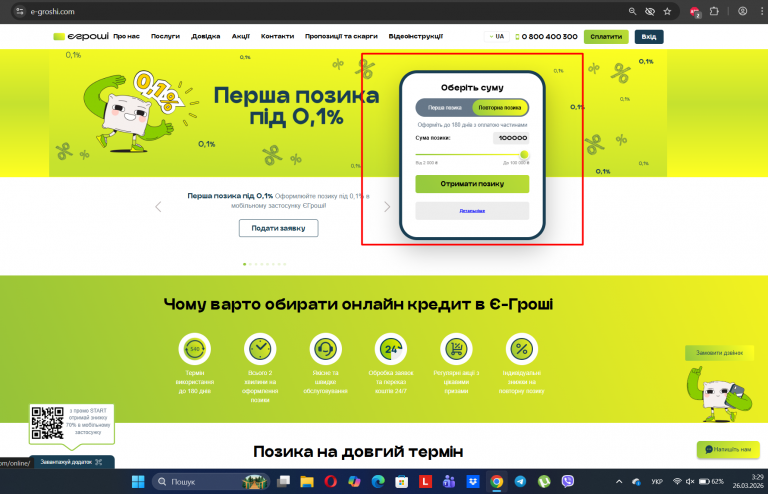Image resolution: width=768 pixels, height=494 pixels.
Task: Expand the UA language dropdown
Action: click(x=497, y=36)
